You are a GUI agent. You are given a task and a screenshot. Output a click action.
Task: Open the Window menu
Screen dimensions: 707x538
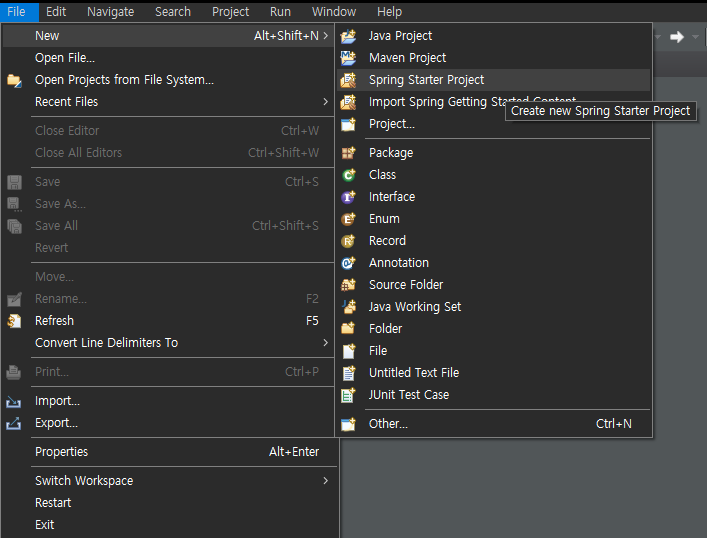coord(334,12)
